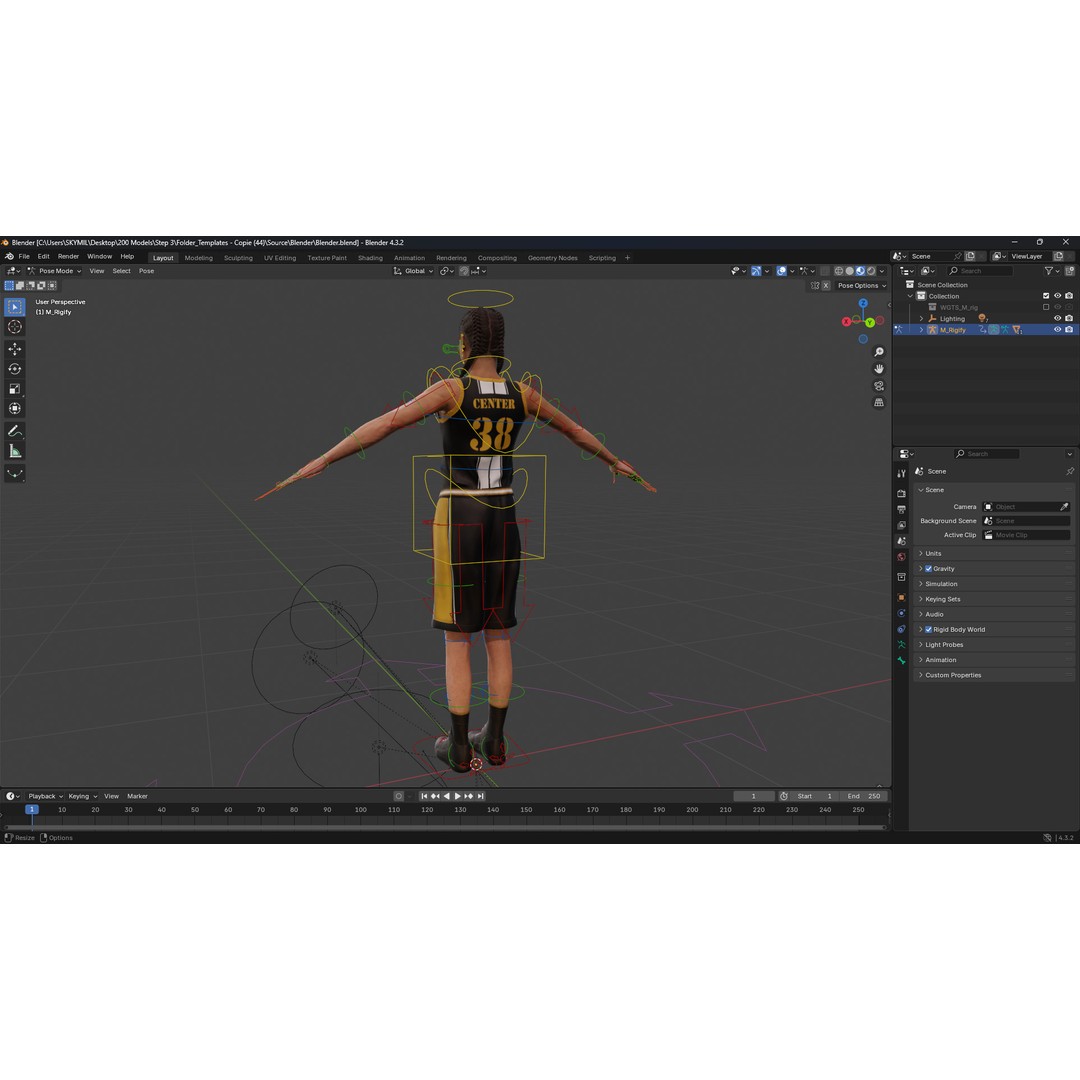Select the Select Box tool
The width and height of the screenshot is (1080, 1080).
click(x=14, y=307)
